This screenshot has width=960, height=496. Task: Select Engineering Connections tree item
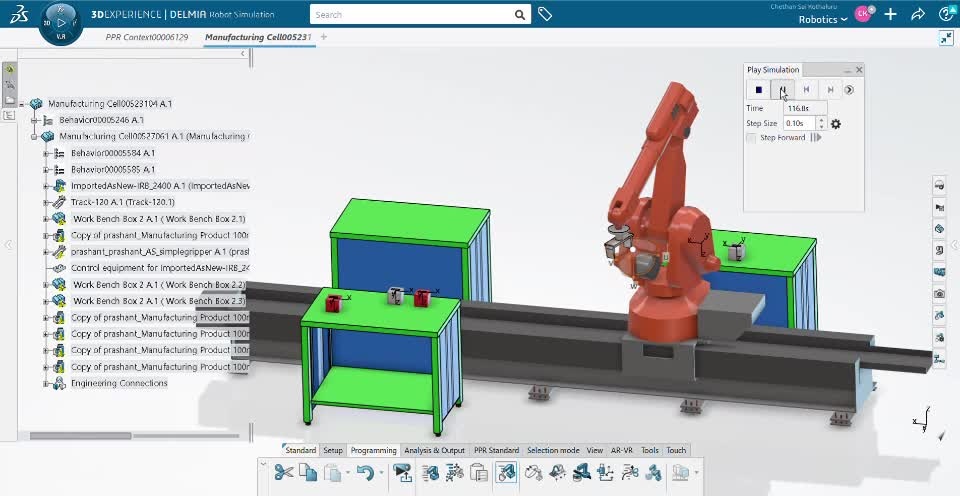point(119,383)
